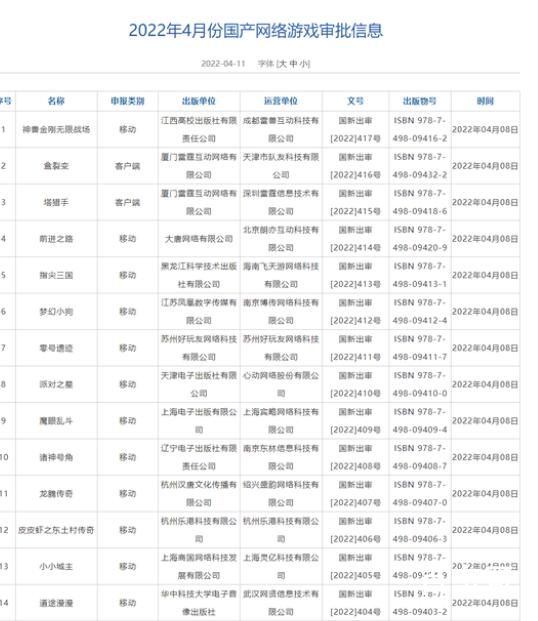538x621 pixels.
Task: Click 移动 category in the 小小城主 row
Action: point(128,566)
